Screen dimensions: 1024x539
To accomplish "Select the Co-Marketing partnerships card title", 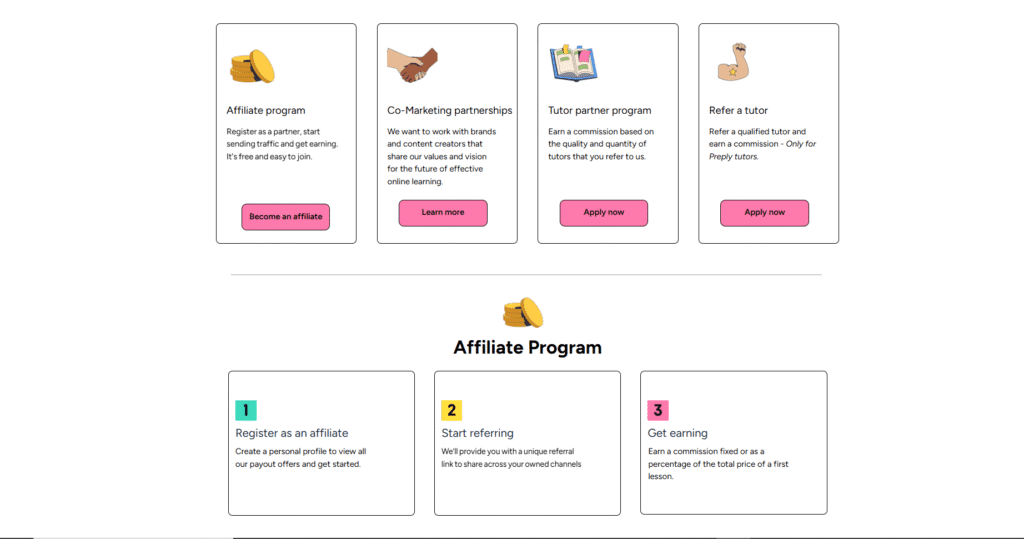I will (x=449, y=110).
